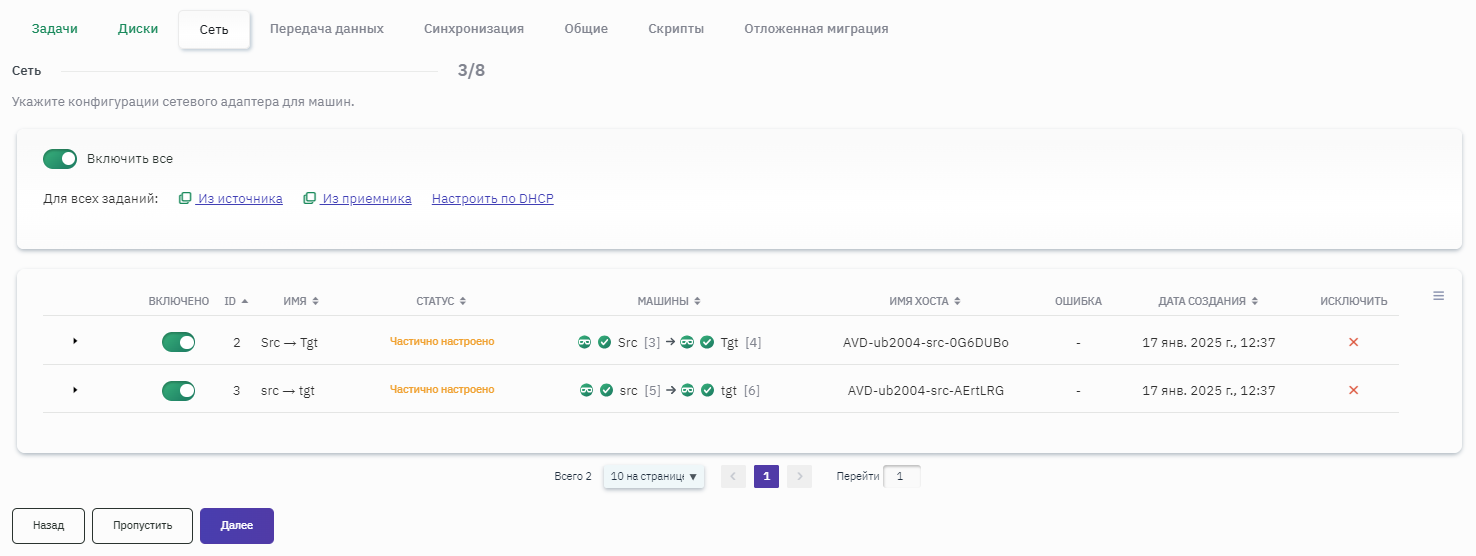Click the table column settings hamburger icon
This screenshot has width=1476, height=556.
[1438, 296]
